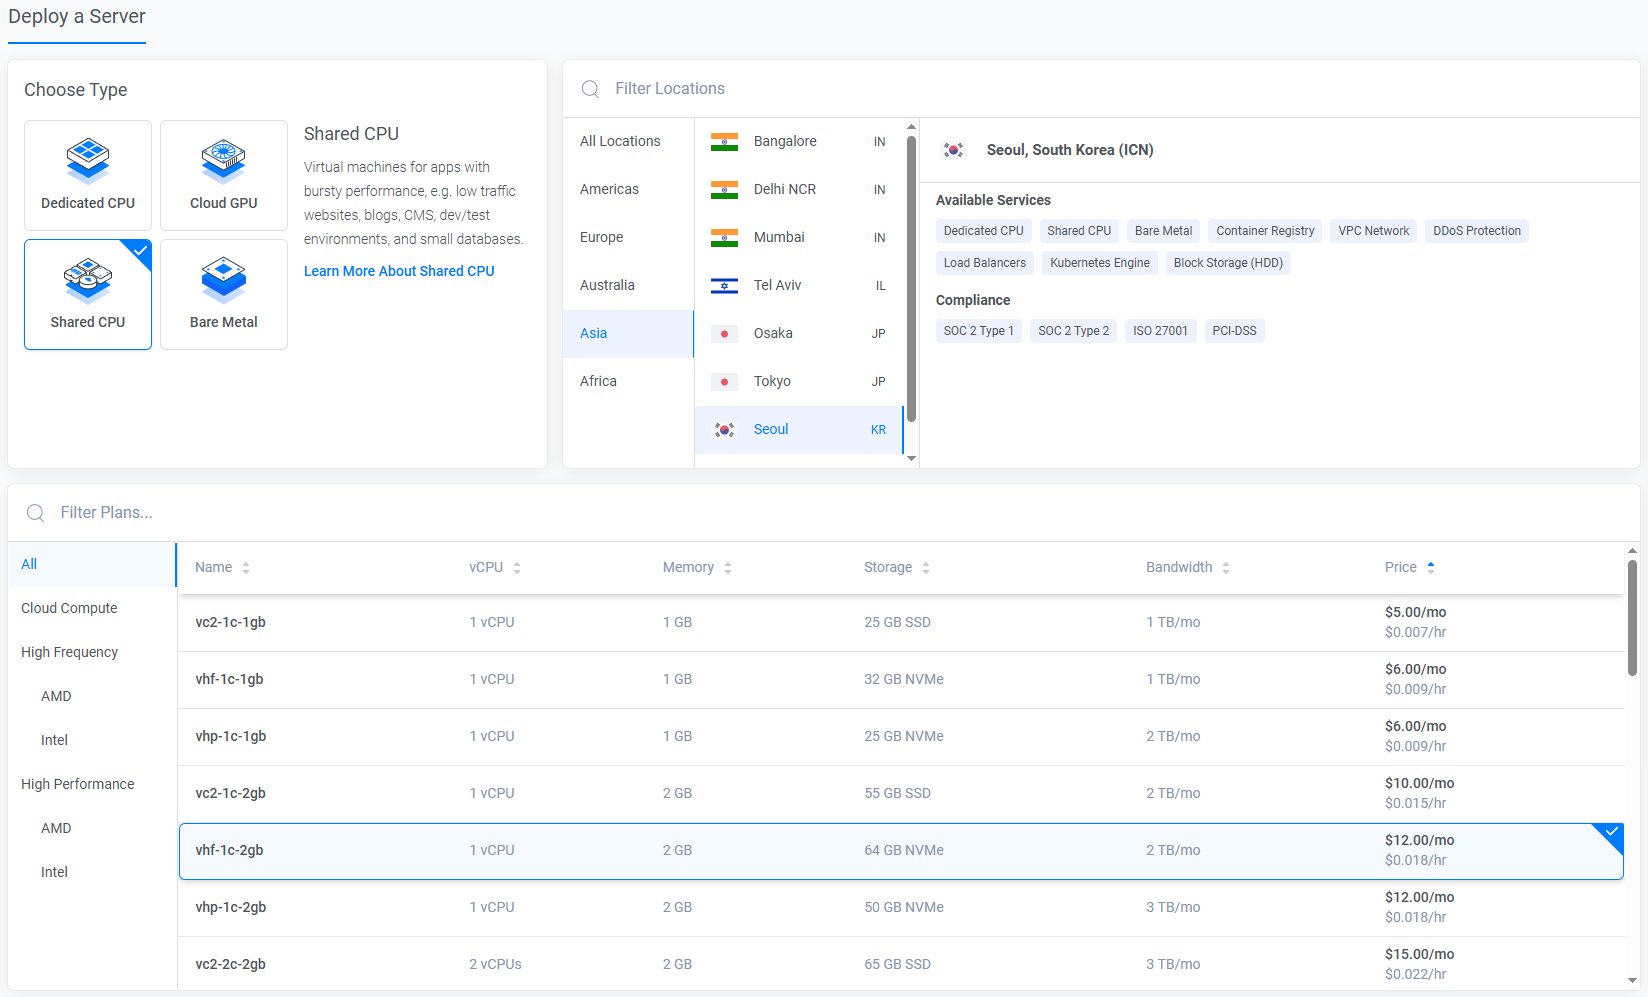Viewport: 1648px width, 997px height.
Task: Select Tokyo by its Japan flag icon
Action: 724,381
